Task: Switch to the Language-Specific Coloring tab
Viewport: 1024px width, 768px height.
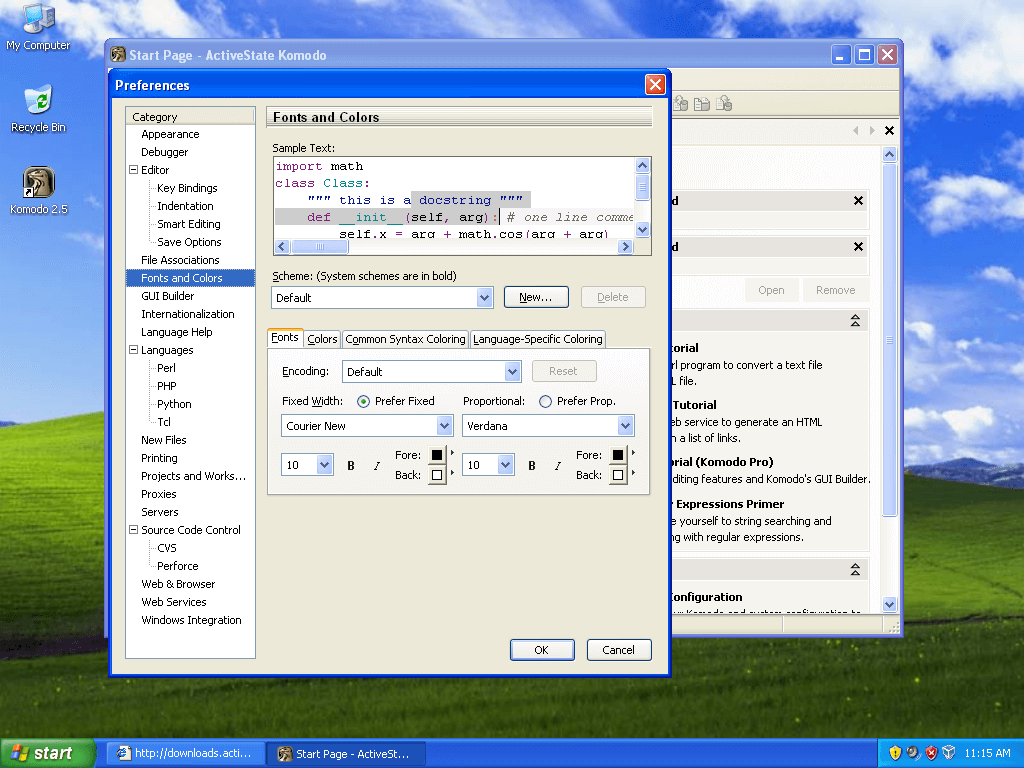Action: click(537, 339)
